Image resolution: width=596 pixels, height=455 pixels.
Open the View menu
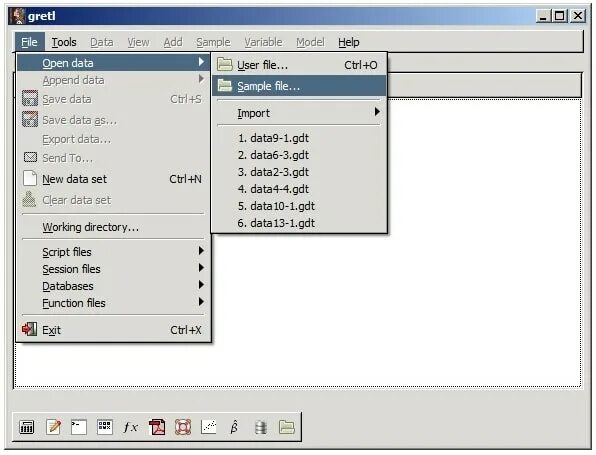click(138, 42)
